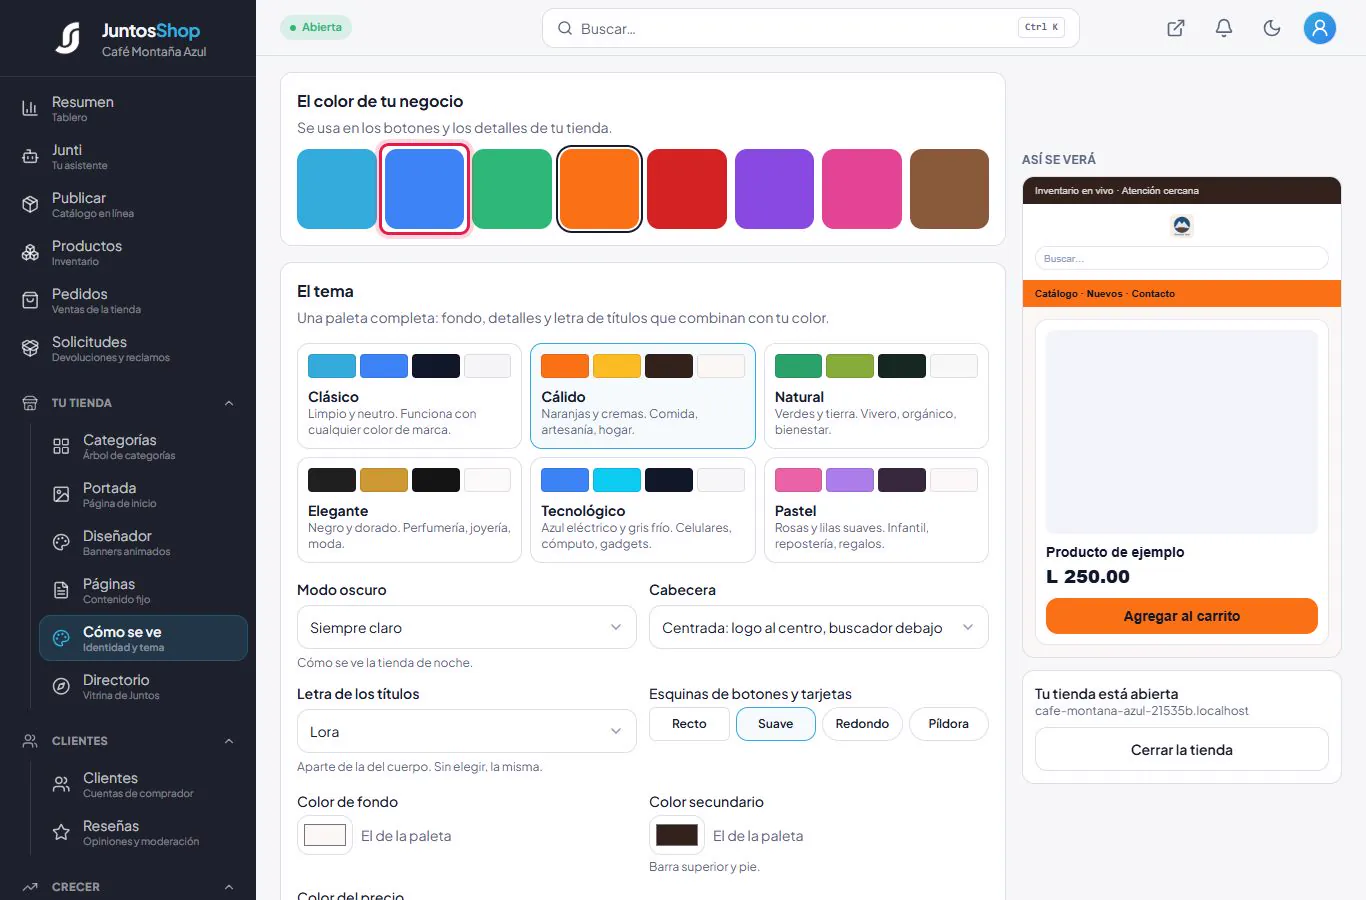1366x900 pixels.
Task: Choose the Natural theme card
Action: (x=876, y=396)
